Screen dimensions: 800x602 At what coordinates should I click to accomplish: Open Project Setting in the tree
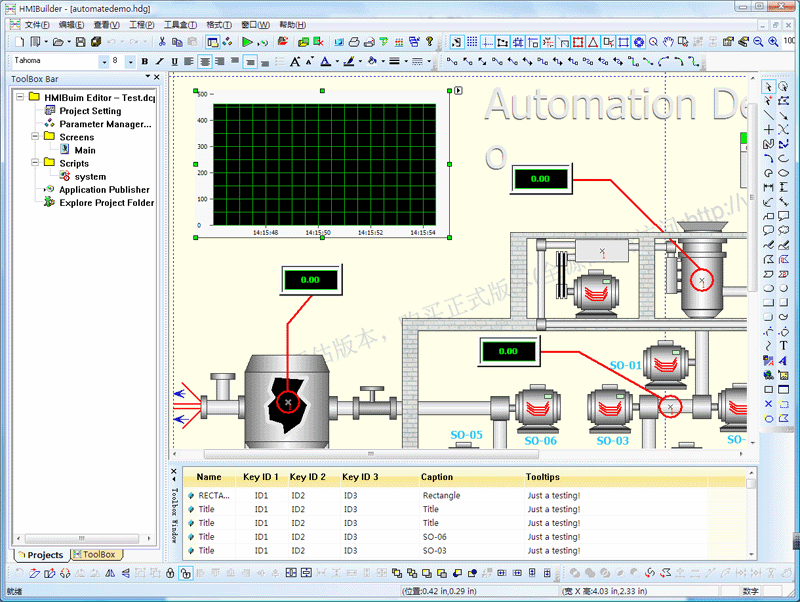coord(90,111)
